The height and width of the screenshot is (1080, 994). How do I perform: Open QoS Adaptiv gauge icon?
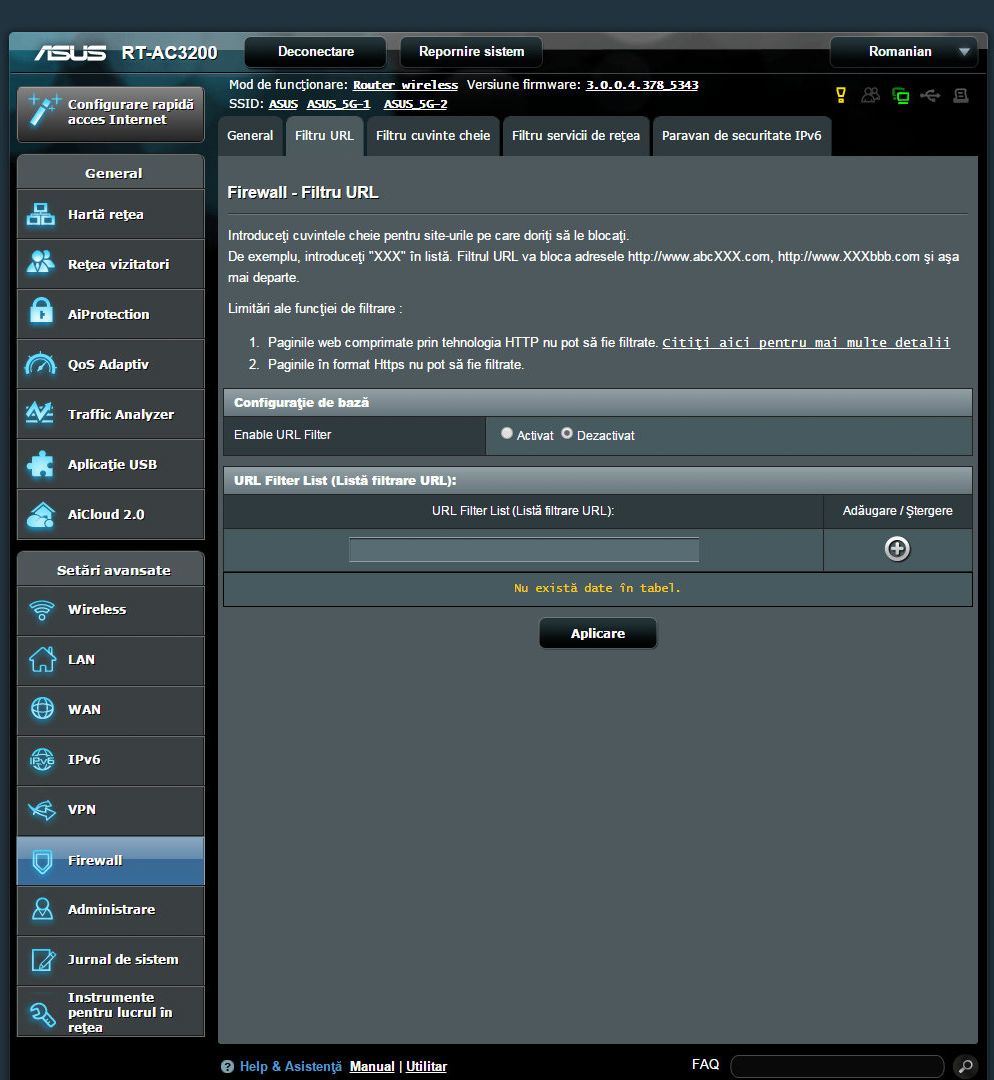(42, 364)
